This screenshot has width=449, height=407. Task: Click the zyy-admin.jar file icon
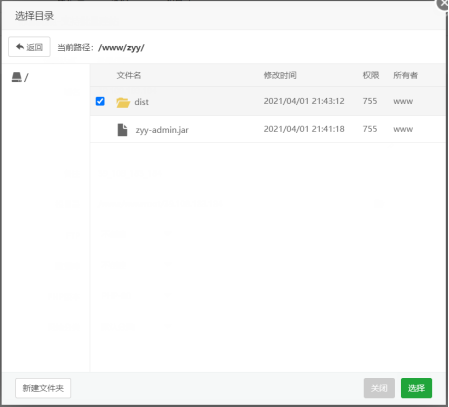click(122, 130)
